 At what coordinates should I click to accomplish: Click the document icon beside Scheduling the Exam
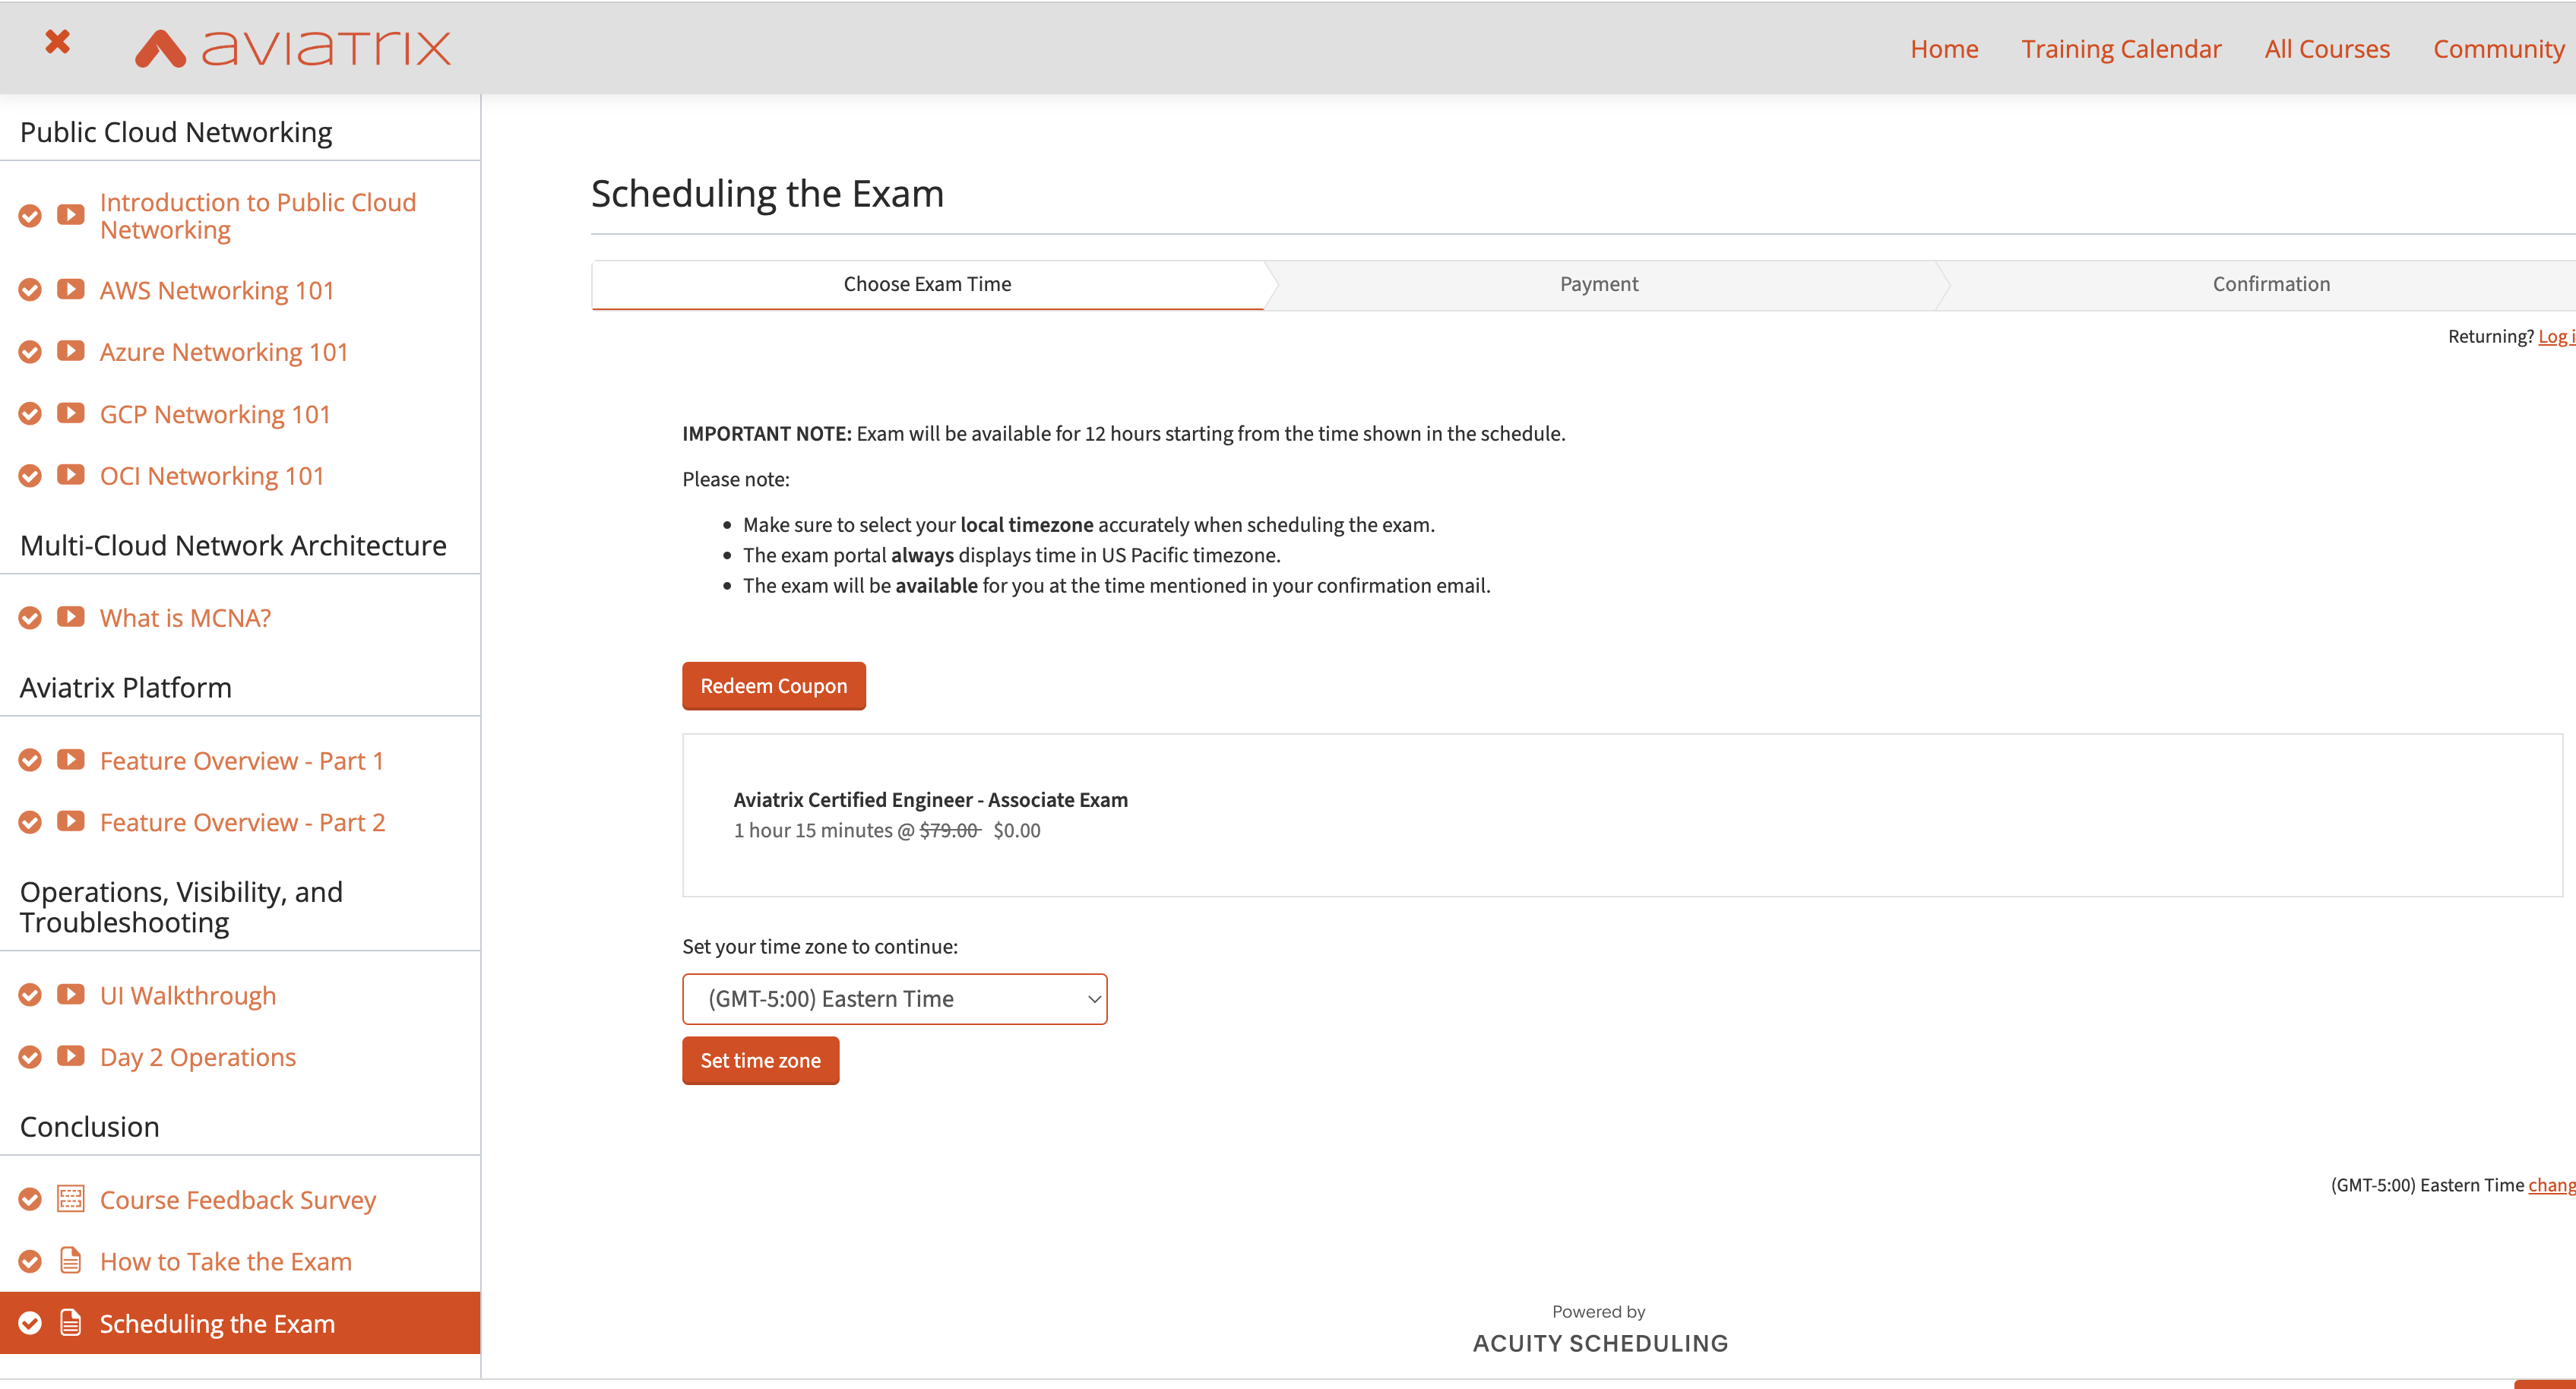(x=71, y=1323)
